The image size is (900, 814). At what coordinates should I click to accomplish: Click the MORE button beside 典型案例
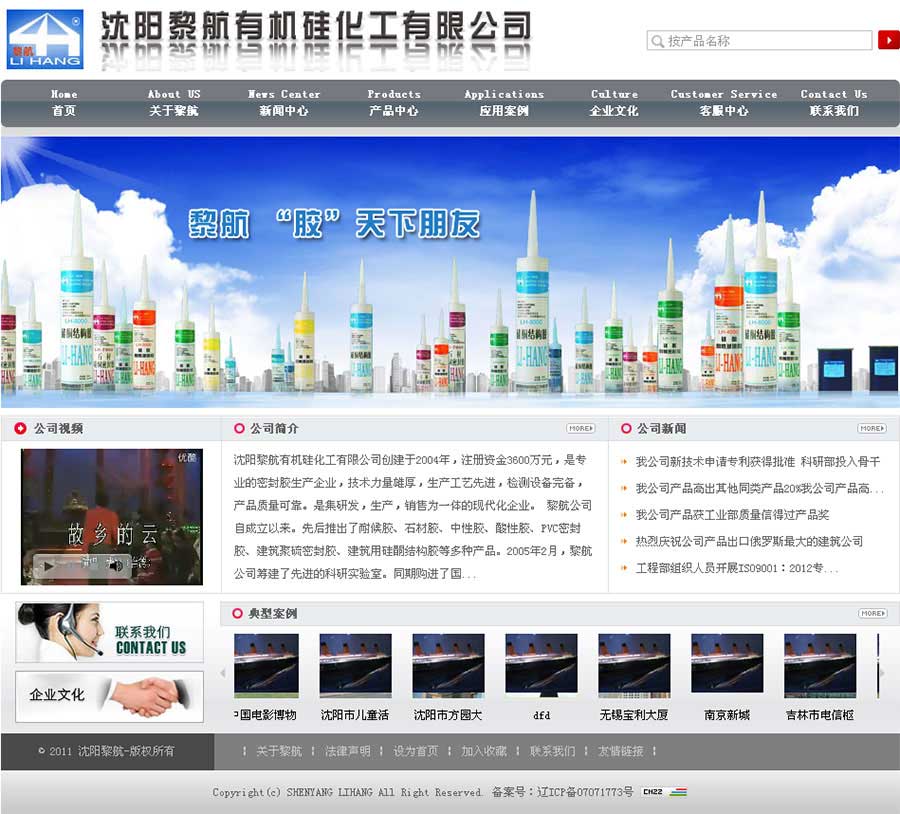[872, 613]
